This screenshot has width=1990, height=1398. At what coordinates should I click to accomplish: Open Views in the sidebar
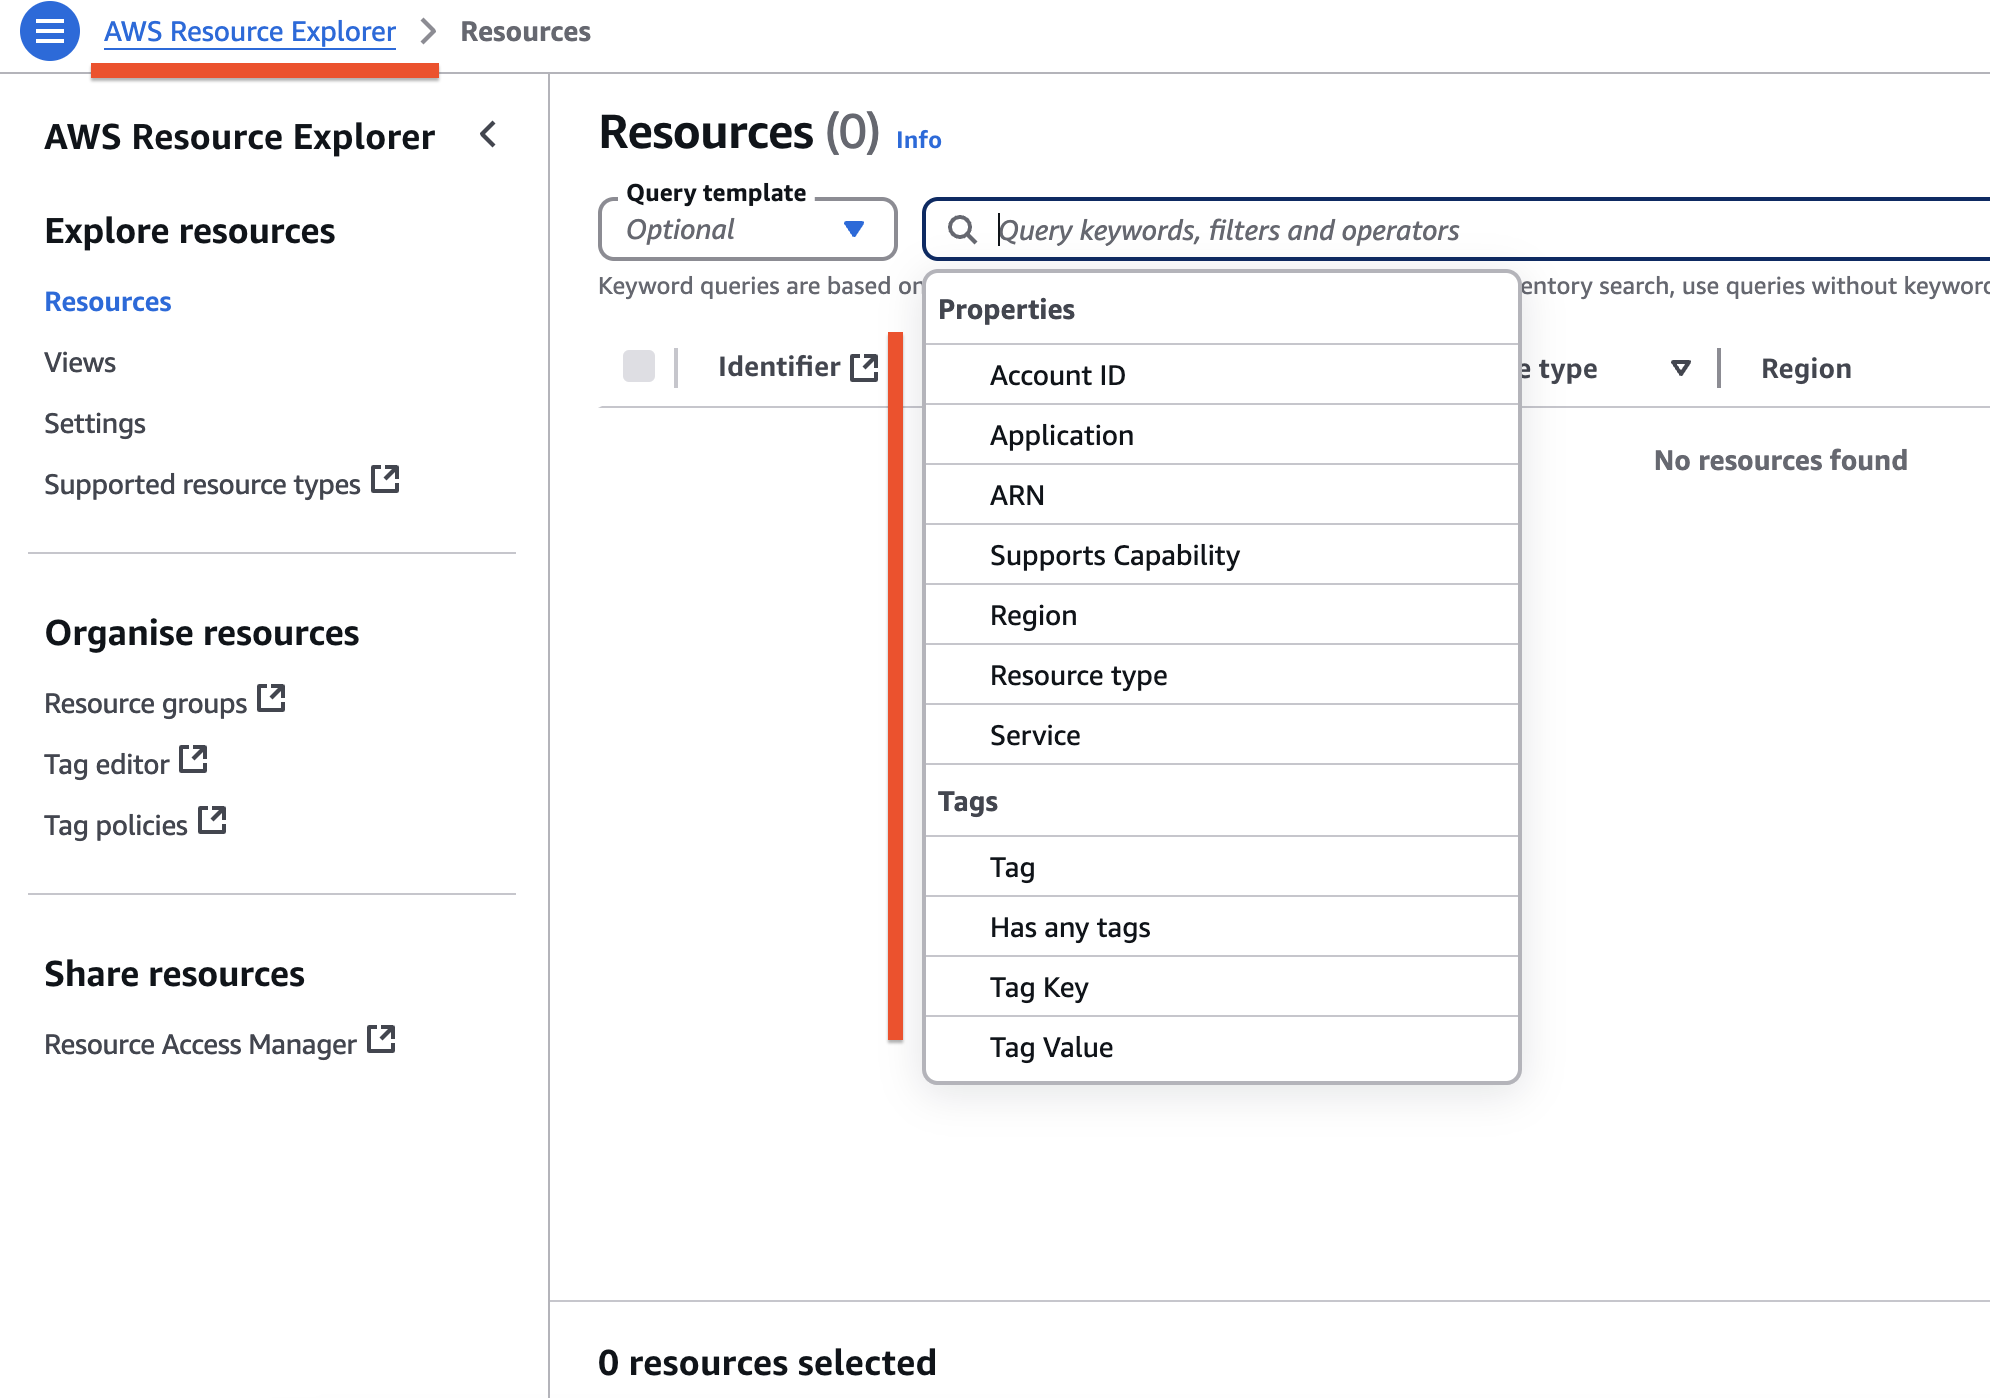click(80, 362)
